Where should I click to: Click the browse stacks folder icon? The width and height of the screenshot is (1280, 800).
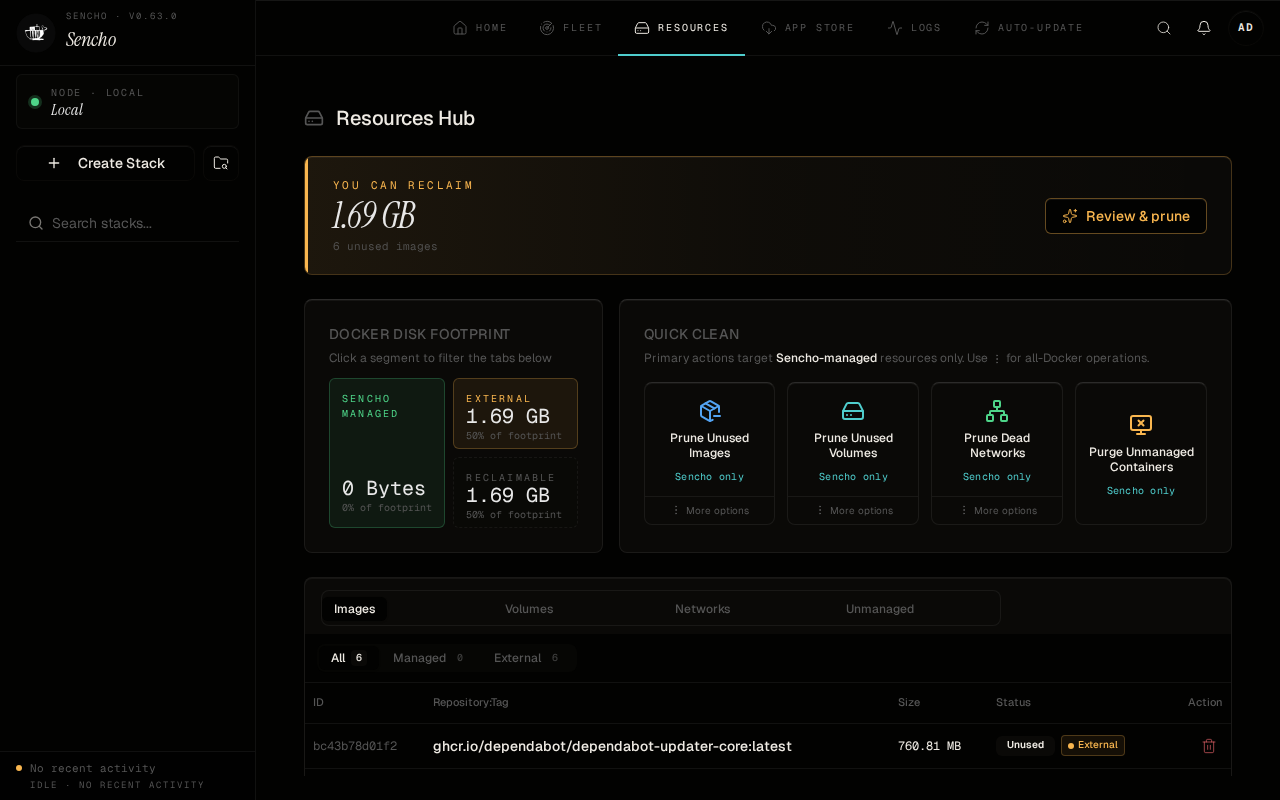click(221, 163)
